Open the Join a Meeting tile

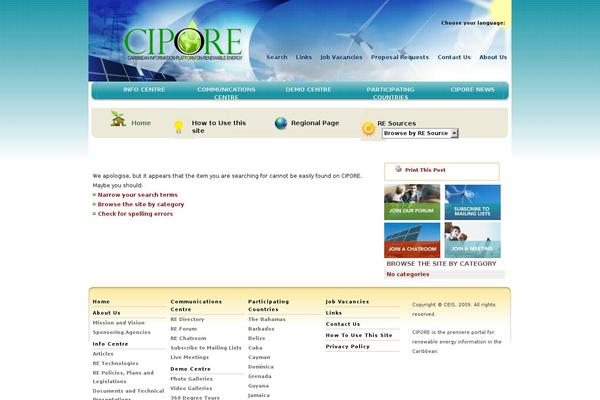[x=473, y=240]
